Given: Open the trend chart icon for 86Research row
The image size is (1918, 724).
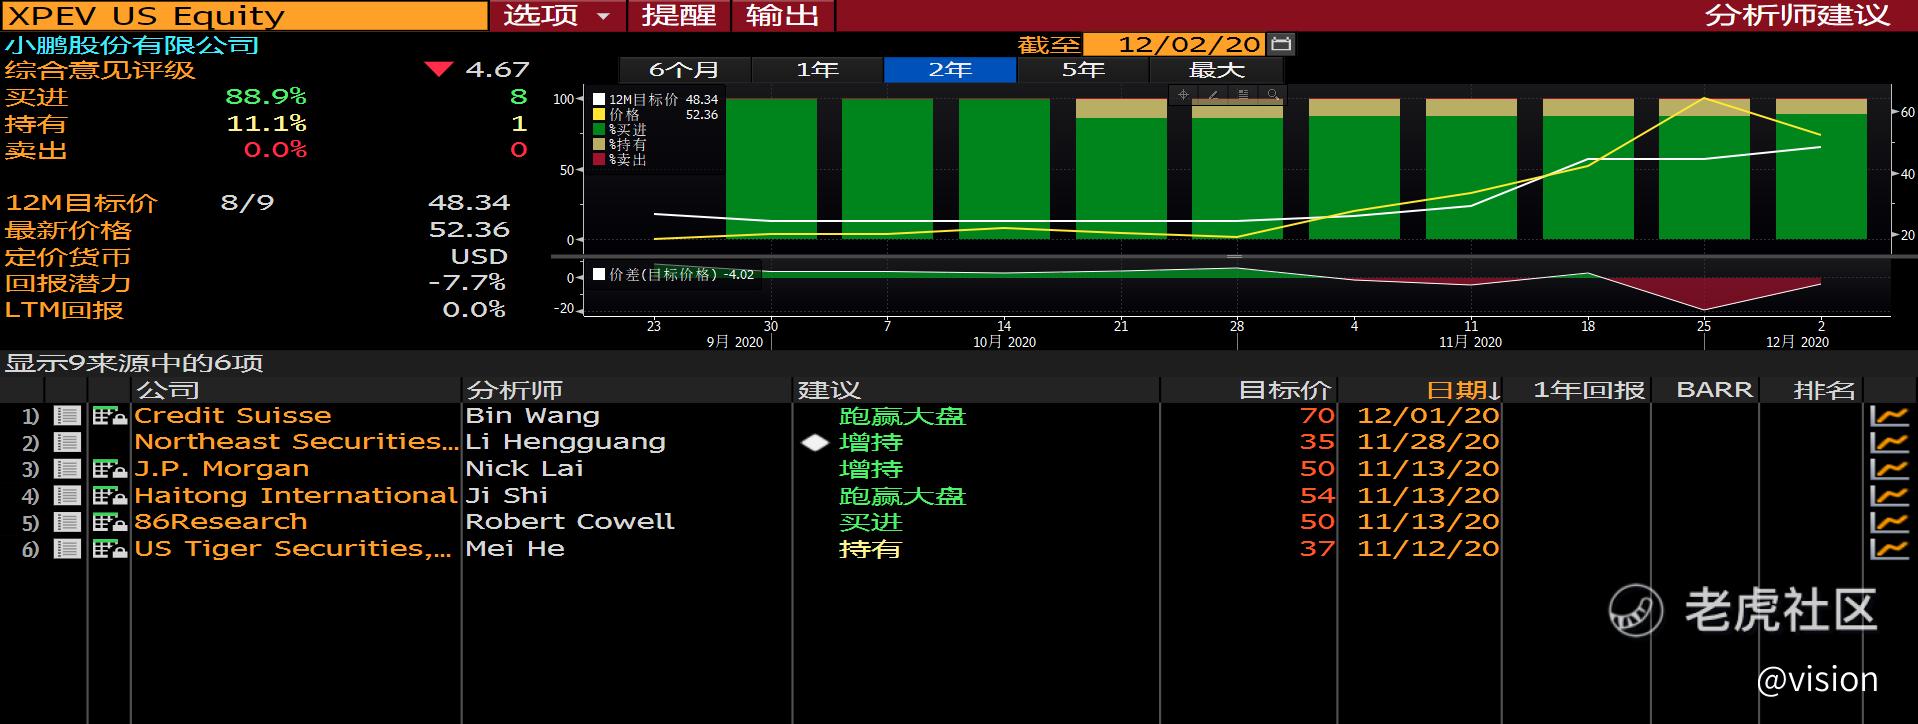Looking at the screenshot, I should click(1889, 522).
